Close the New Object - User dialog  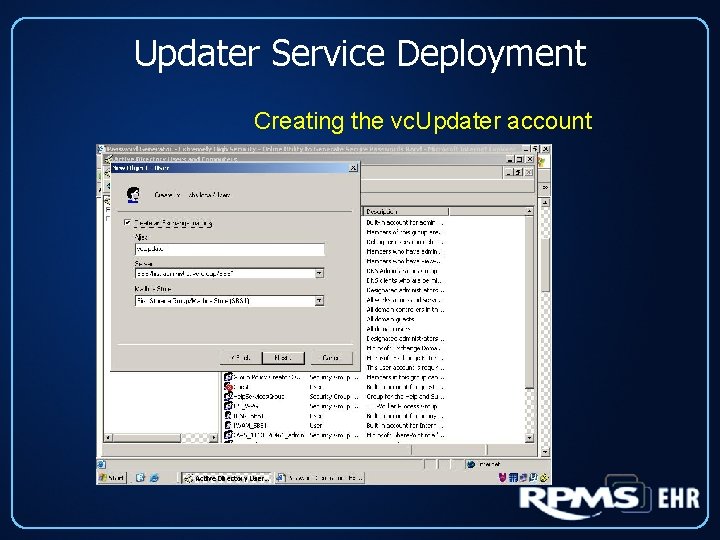(x=353, y=168)
